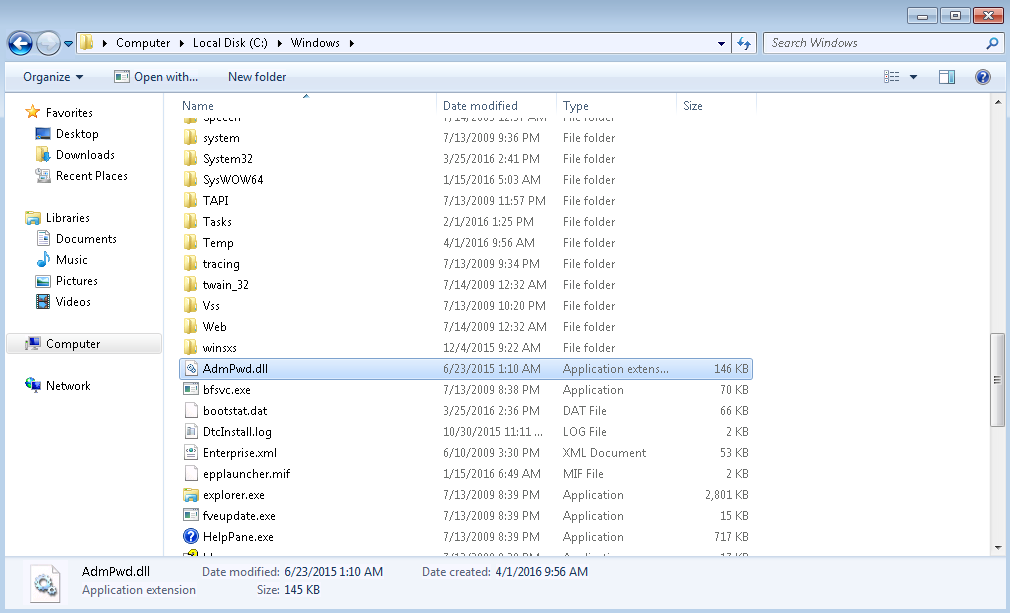Expand the arrow after Local Disk breadcrumb
This screenshot has height=613, width=1010.
tap(280, 43)
